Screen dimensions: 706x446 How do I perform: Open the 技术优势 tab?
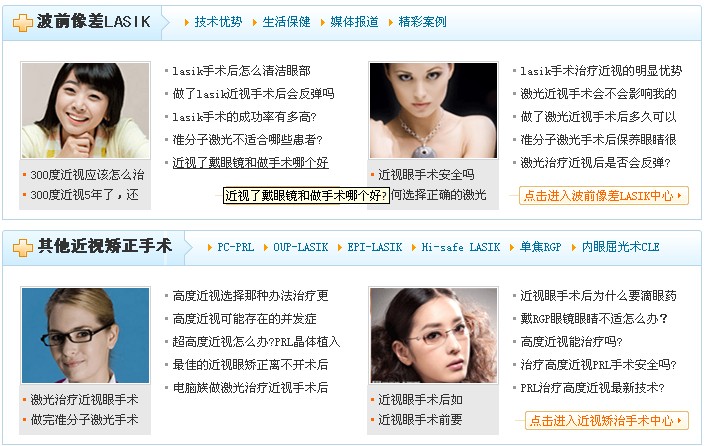point(218,22)
